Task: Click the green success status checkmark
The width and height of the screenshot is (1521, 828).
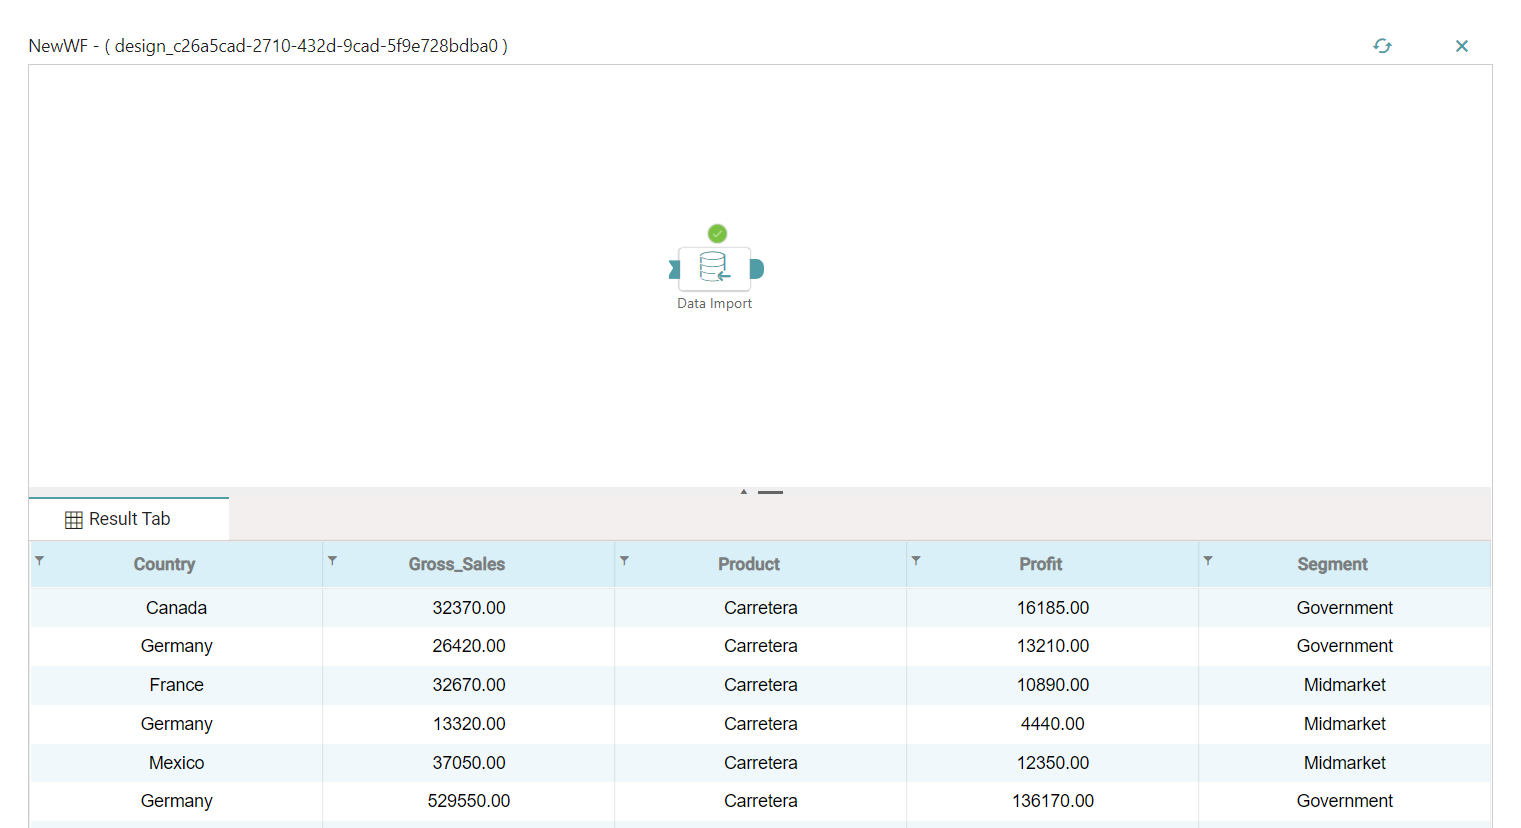Action: click(717, 234)
